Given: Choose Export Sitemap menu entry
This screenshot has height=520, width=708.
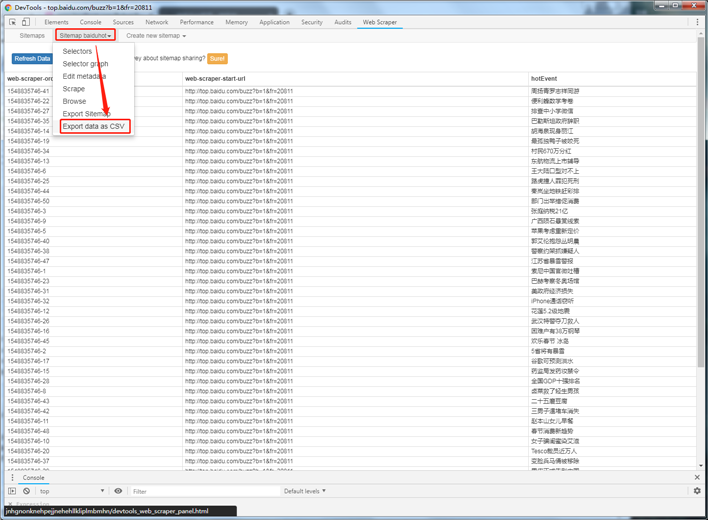Looking at the screenshot, I should pyautogui.click(x=86, y=114).
